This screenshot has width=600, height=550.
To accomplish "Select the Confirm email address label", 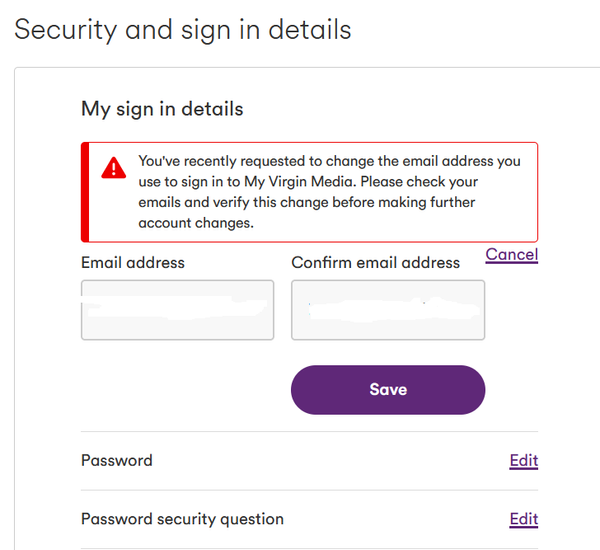I will pos(375,263).
